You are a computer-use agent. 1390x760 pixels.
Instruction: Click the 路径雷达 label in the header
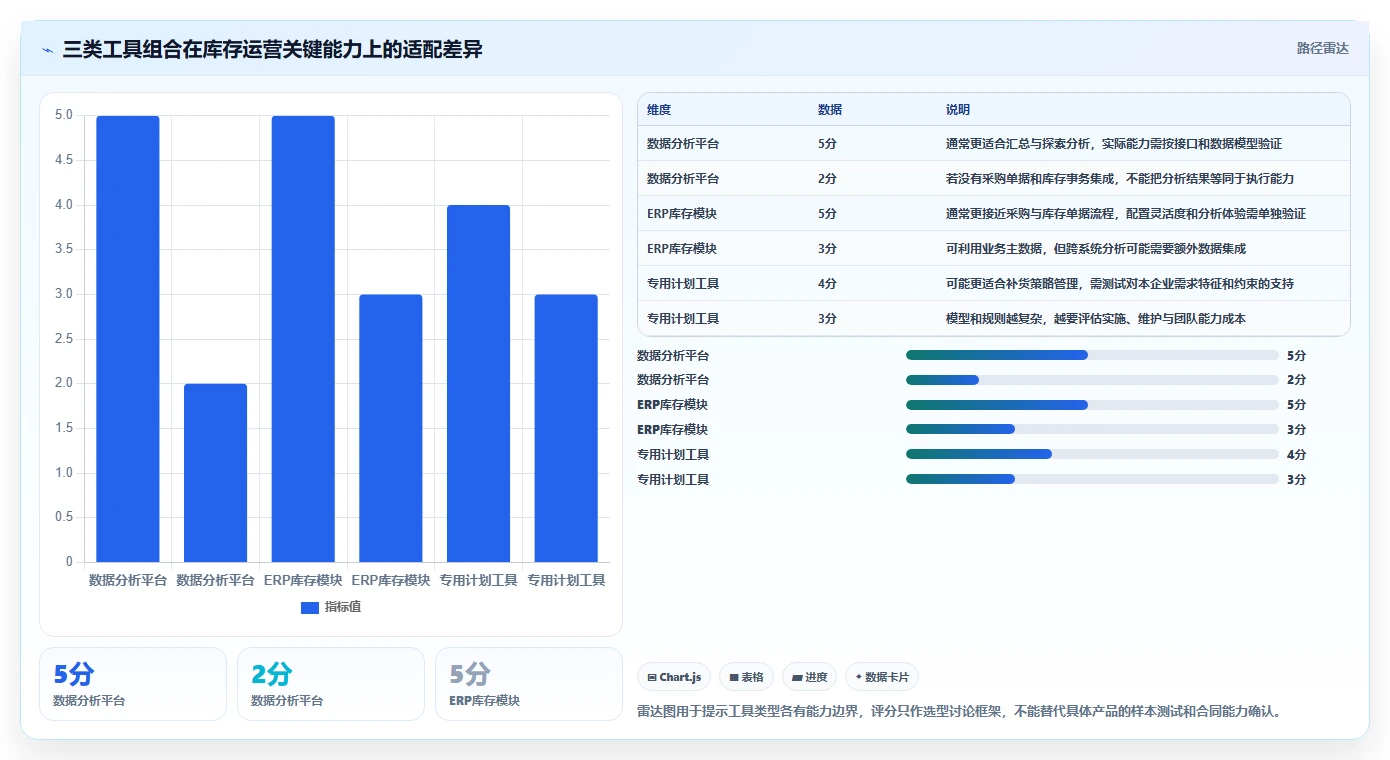coord(1323,48)
